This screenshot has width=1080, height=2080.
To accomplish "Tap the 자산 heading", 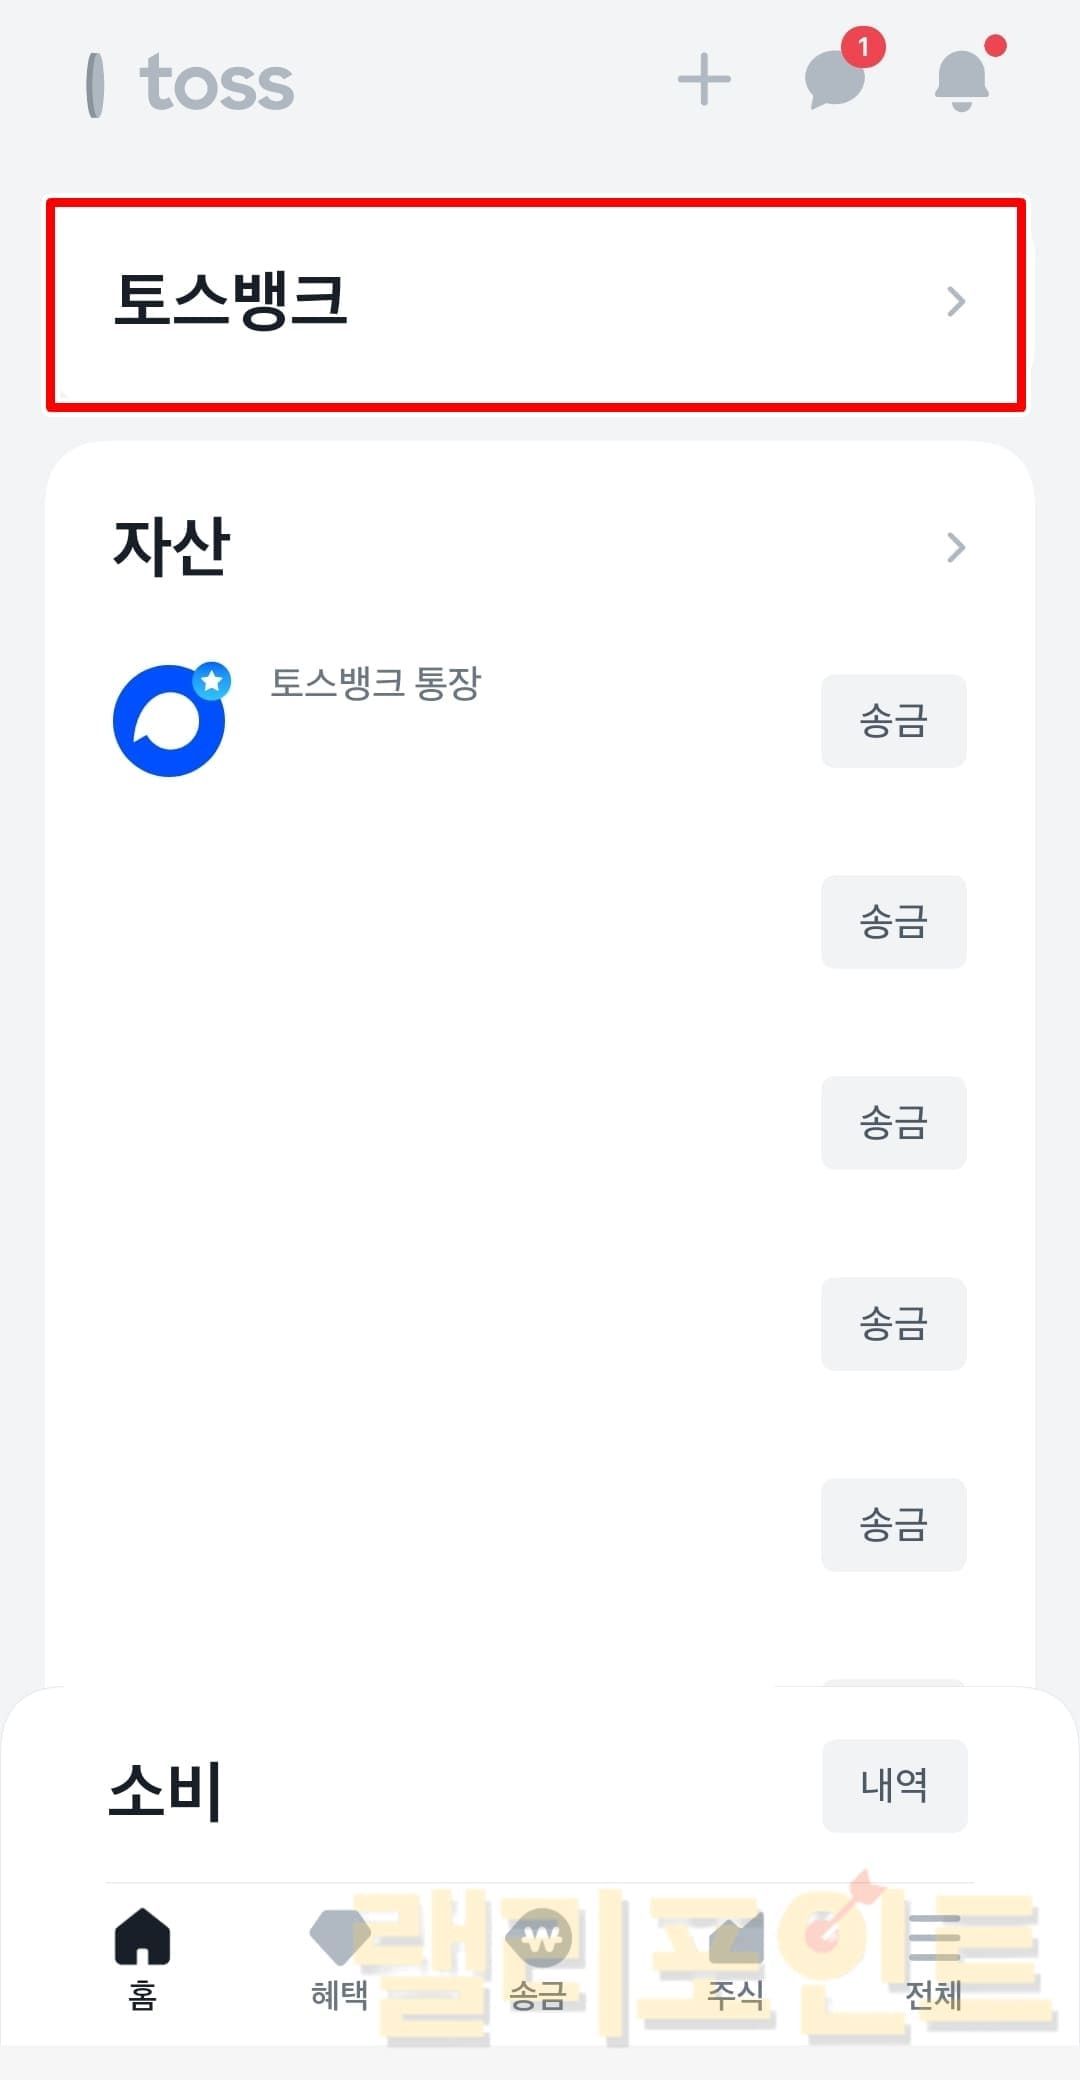I will [172, 547].
